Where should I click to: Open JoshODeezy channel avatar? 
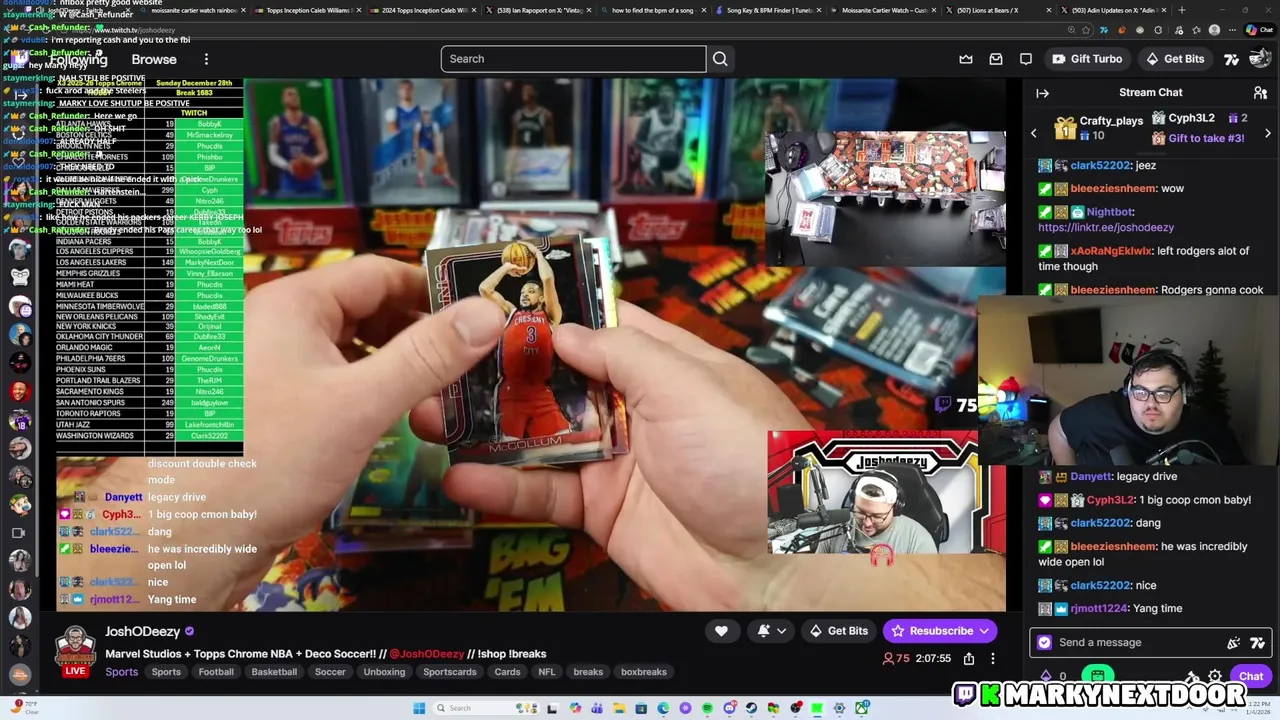75,647
